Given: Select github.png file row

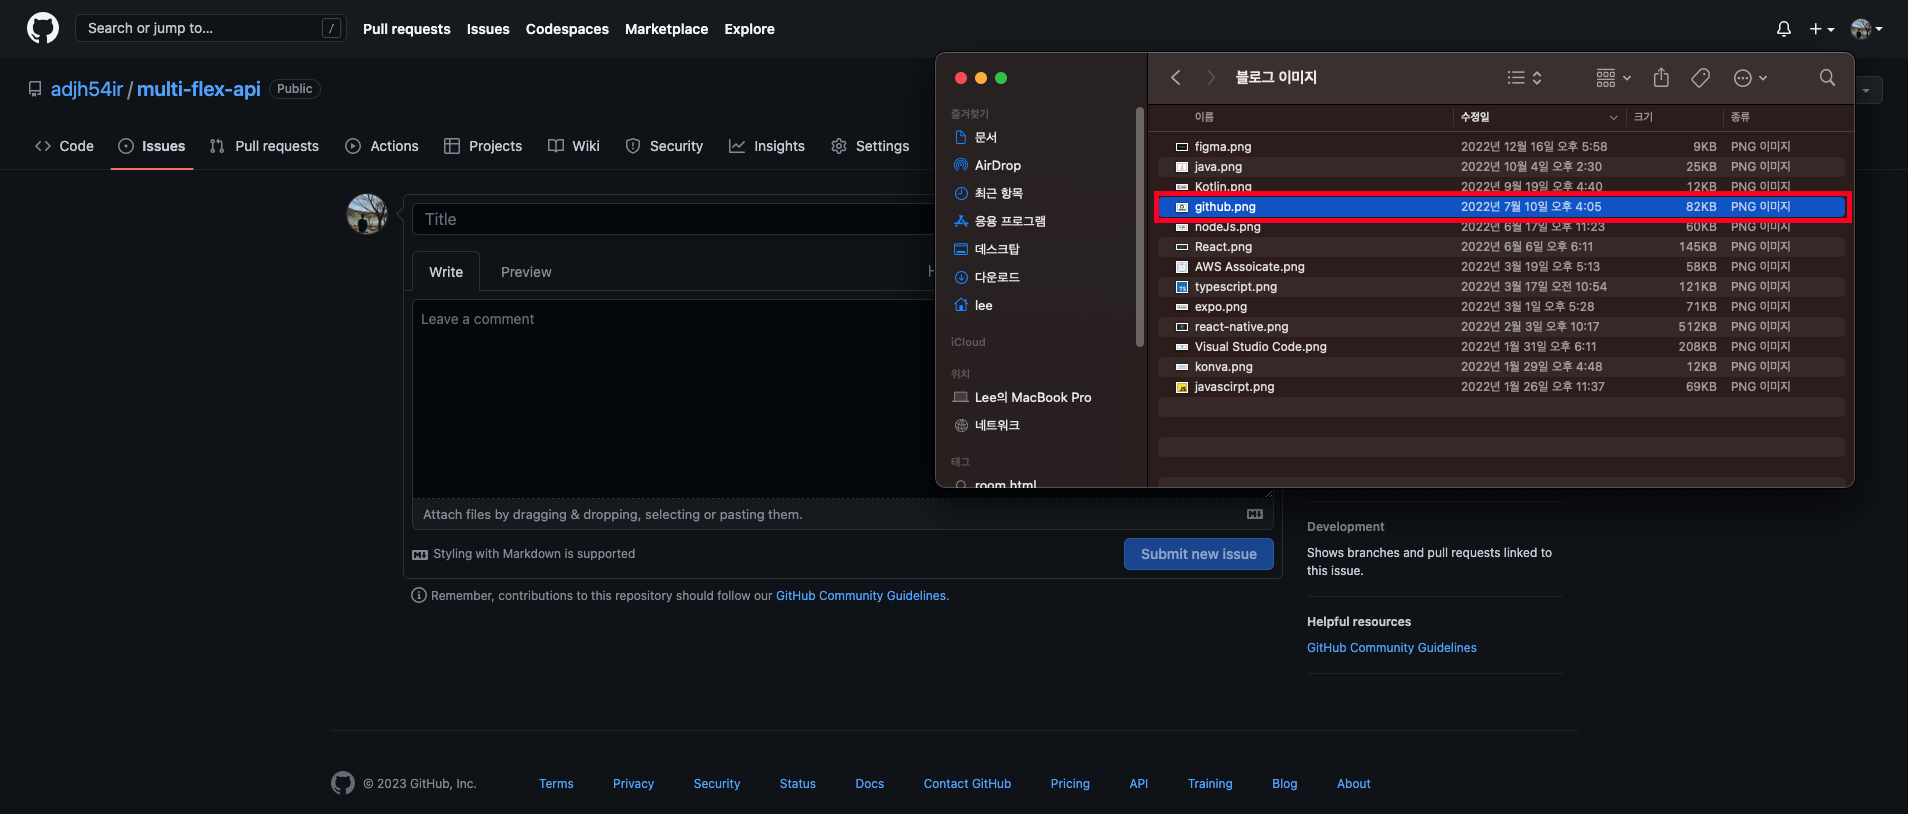Looking at the screenshot, I should click(x=1501, y=206).
